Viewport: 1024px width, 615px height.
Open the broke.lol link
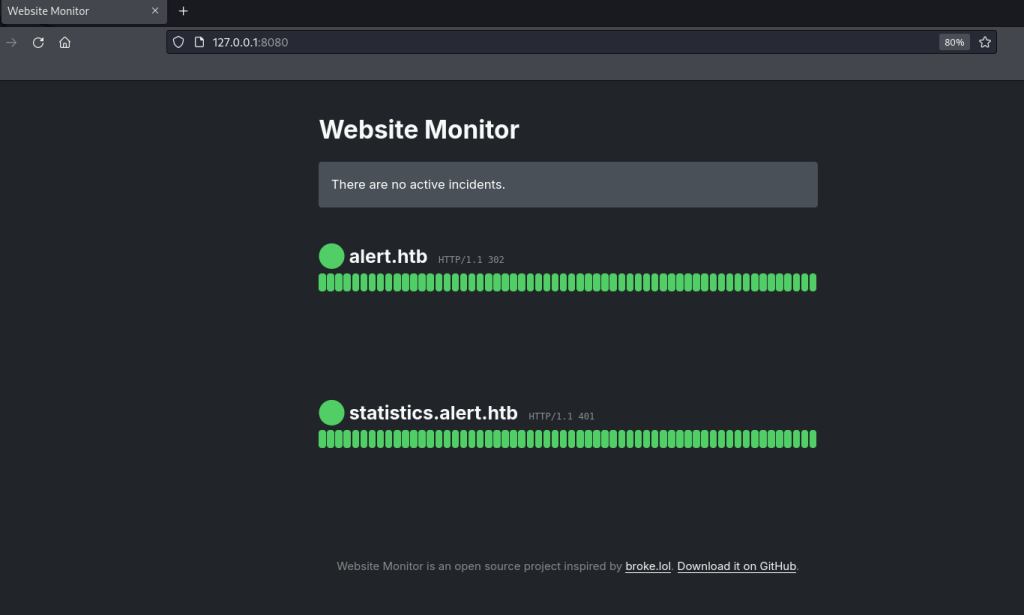(648, 567)
